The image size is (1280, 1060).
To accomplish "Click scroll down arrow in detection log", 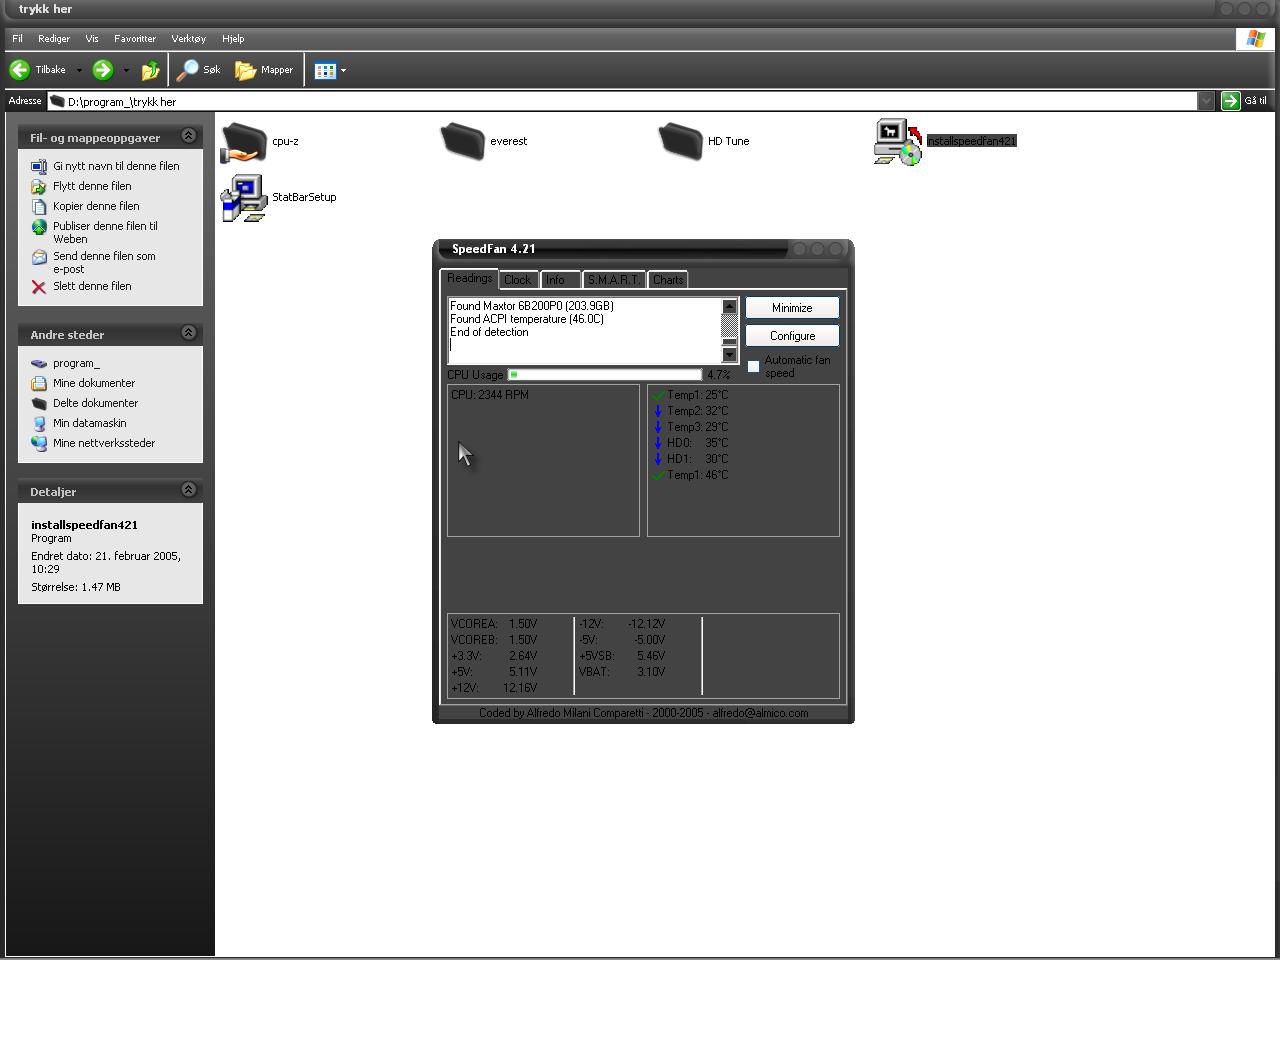I will [729, 354].
